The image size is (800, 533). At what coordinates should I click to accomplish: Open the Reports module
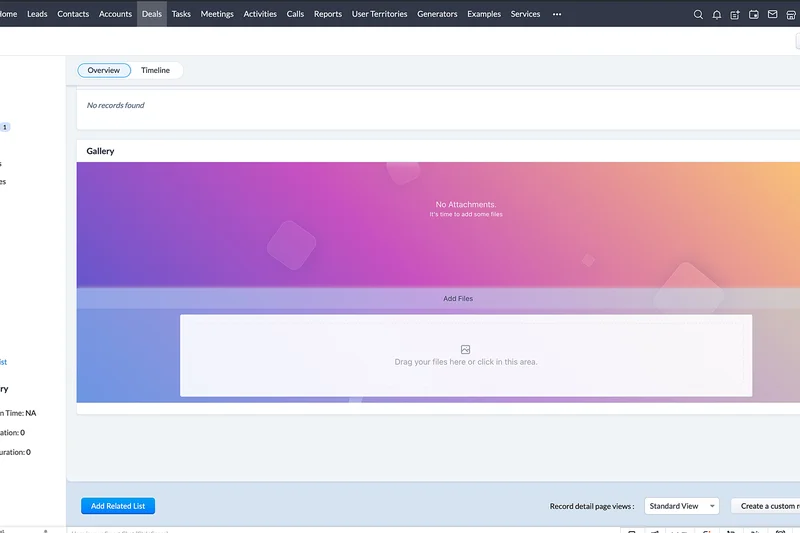coord(328,14)
